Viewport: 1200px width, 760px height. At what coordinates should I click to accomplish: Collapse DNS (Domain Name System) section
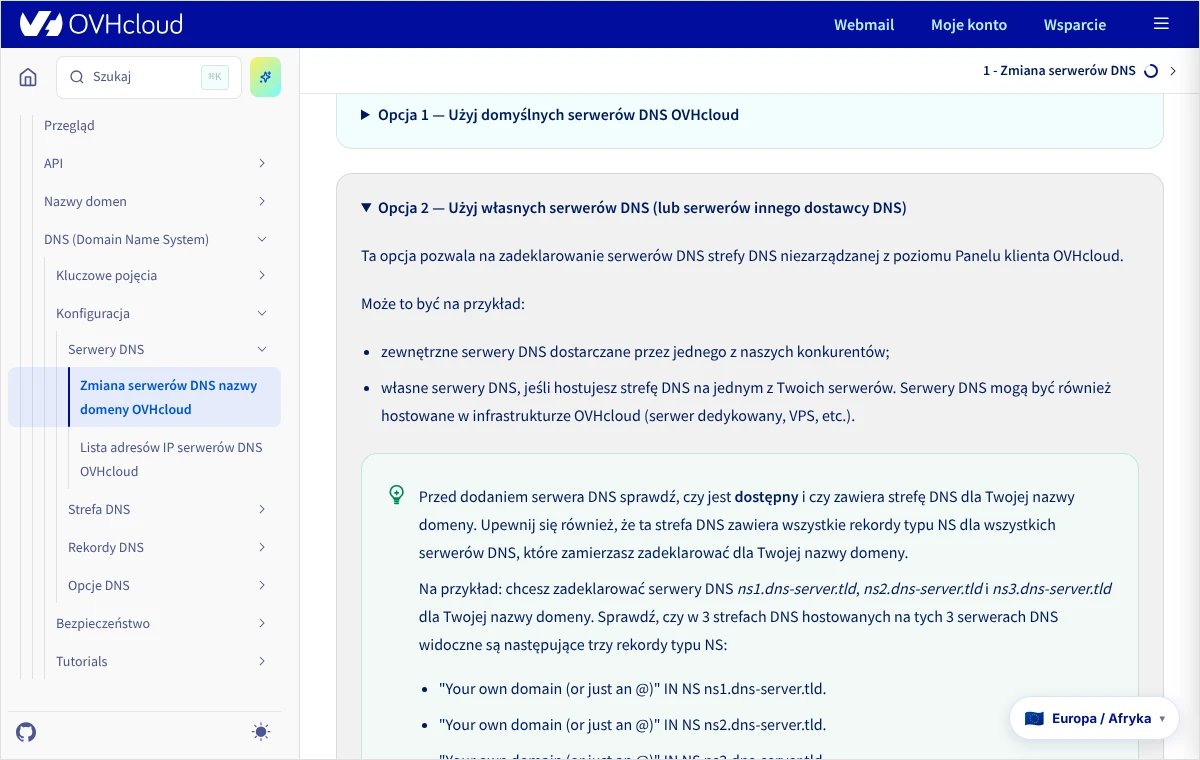[155, 239]
